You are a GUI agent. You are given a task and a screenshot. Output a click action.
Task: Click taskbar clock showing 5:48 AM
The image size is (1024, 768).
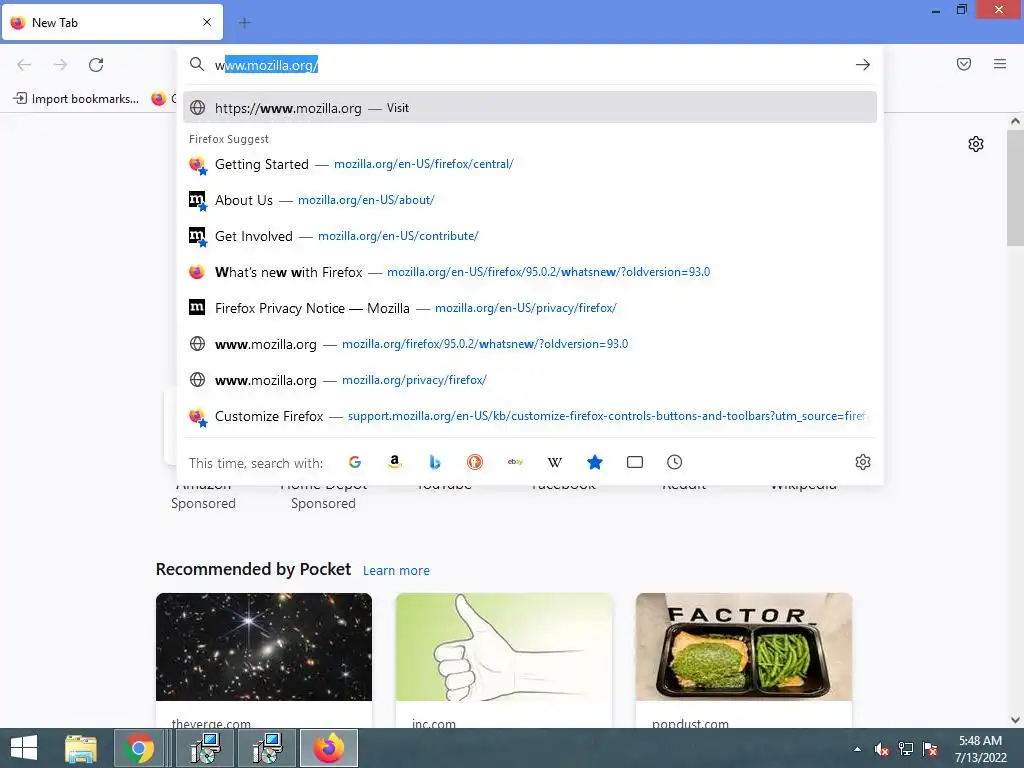980,749
